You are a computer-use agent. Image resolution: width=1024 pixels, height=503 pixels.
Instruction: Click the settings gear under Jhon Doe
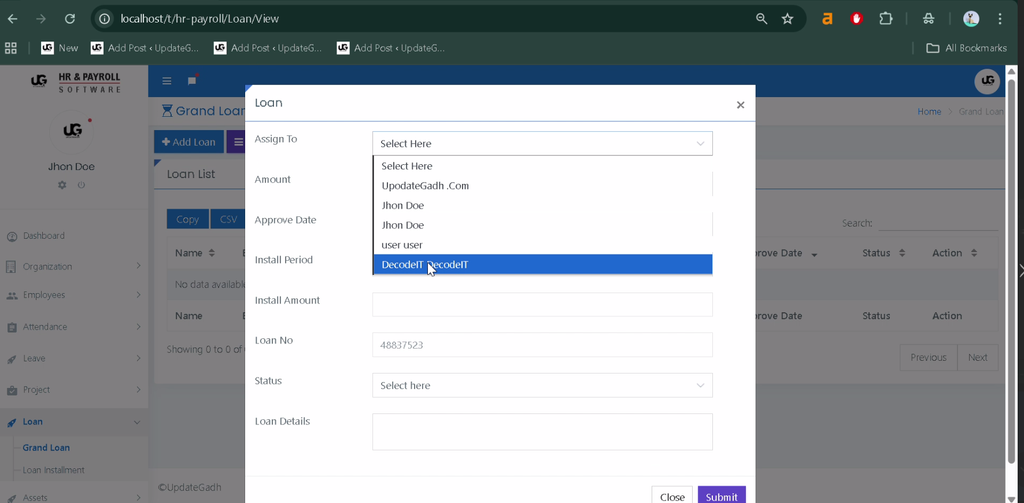62,185
